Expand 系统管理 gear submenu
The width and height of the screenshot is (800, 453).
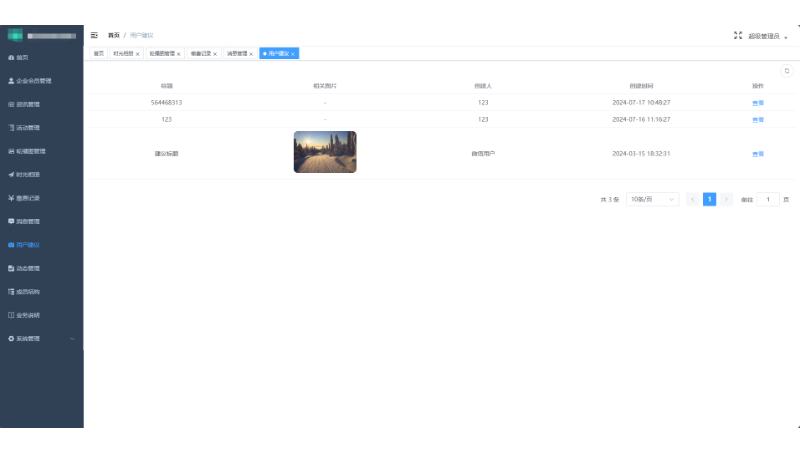42,339
